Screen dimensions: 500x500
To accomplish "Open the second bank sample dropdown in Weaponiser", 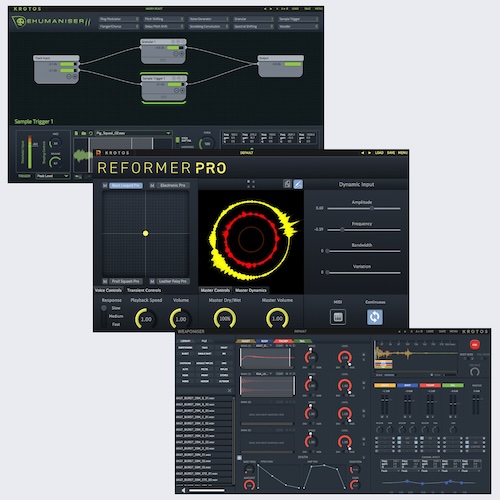I will coord(263,374).
